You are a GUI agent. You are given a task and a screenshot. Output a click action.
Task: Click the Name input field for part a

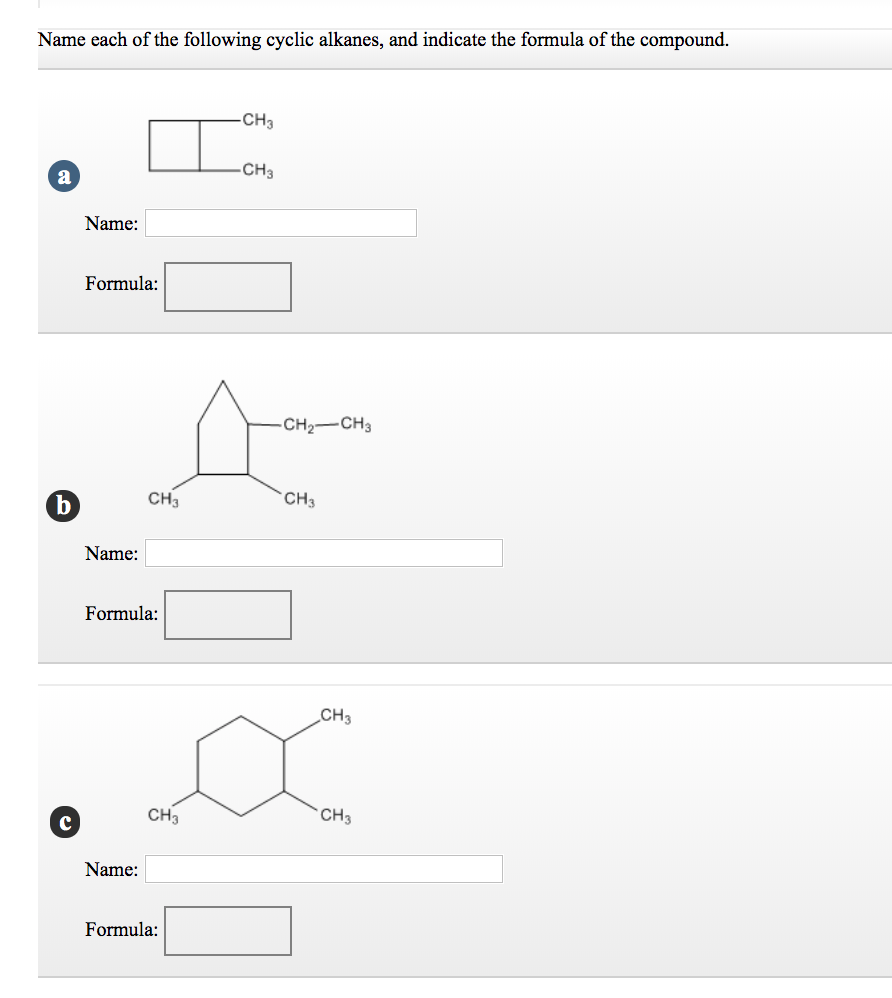280,222
